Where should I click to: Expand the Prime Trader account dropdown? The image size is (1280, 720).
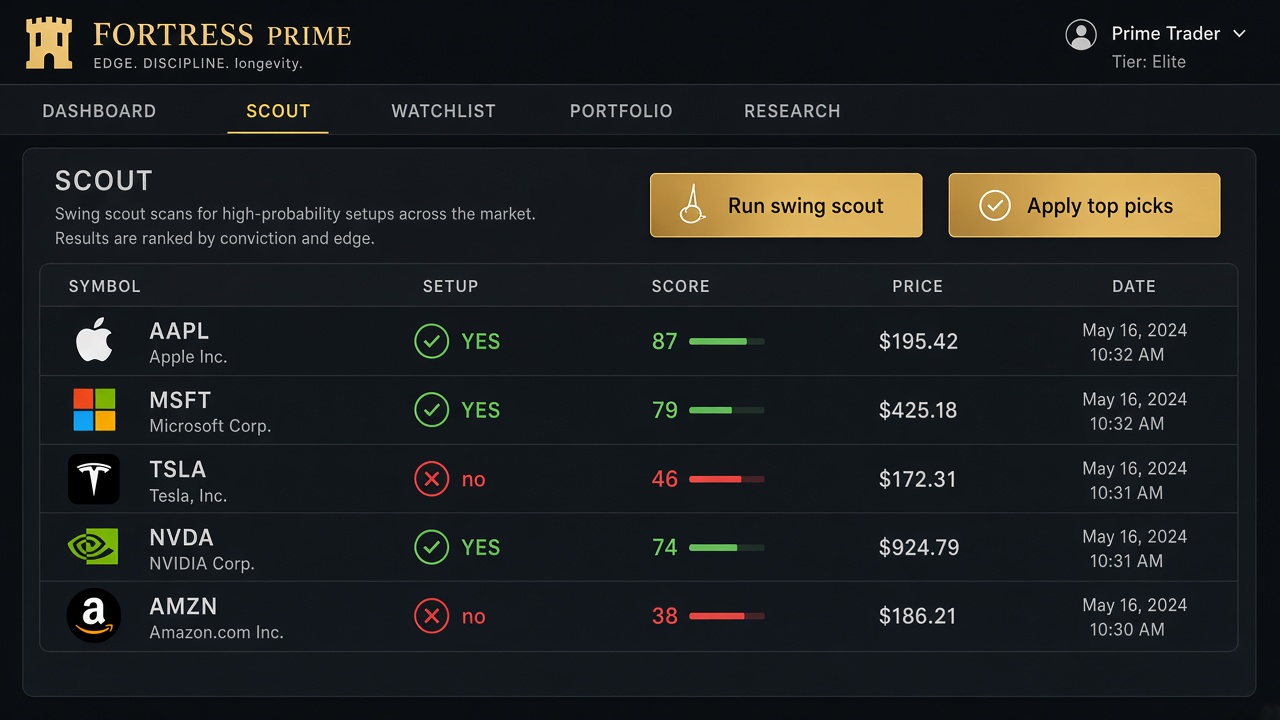coord(1239,34)
